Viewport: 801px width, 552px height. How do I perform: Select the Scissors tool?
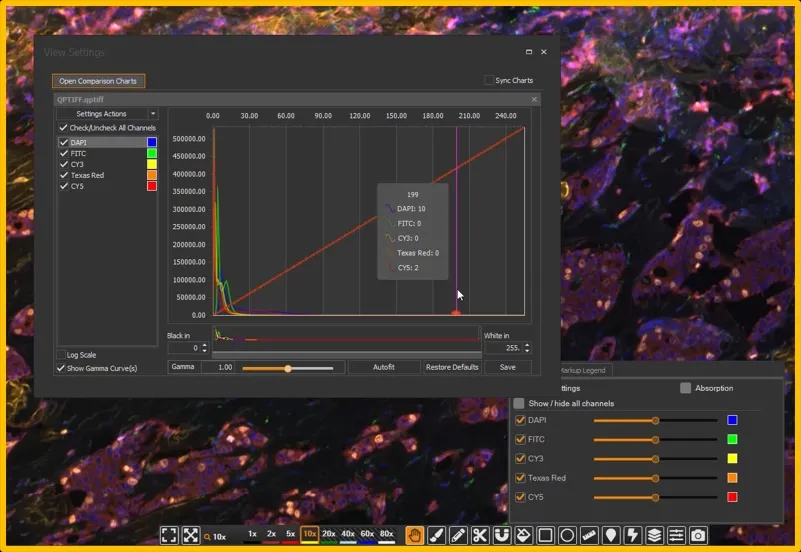[x=480, y=535]
